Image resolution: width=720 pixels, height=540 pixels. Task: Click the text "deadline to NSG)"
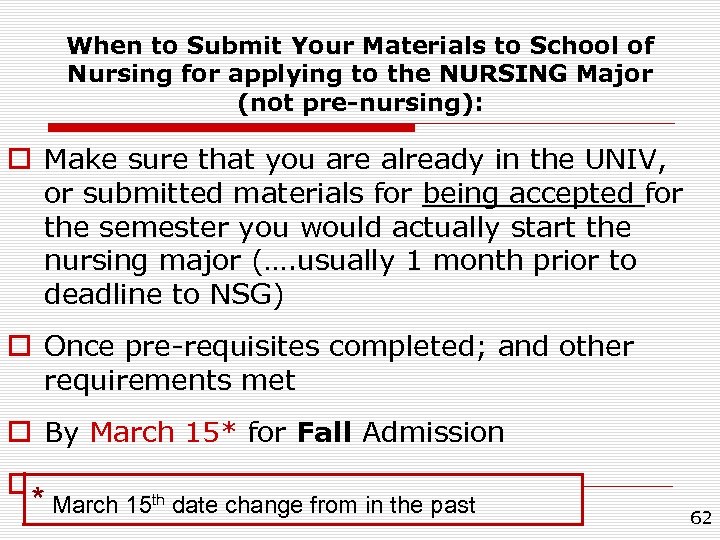tap(164, 295)
